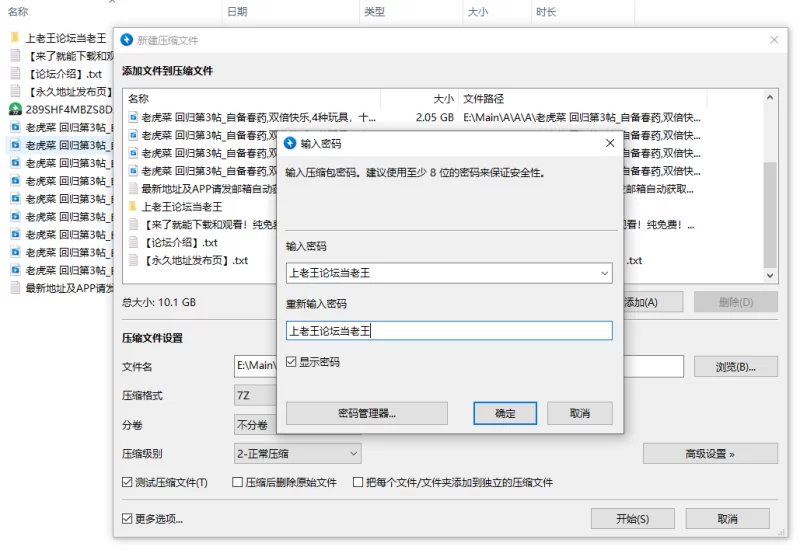Image resolution: width=800 pixels, height=550 pixels.
Task: Expand the 输入密码 combo box dropdown
Action: (603, 273)
